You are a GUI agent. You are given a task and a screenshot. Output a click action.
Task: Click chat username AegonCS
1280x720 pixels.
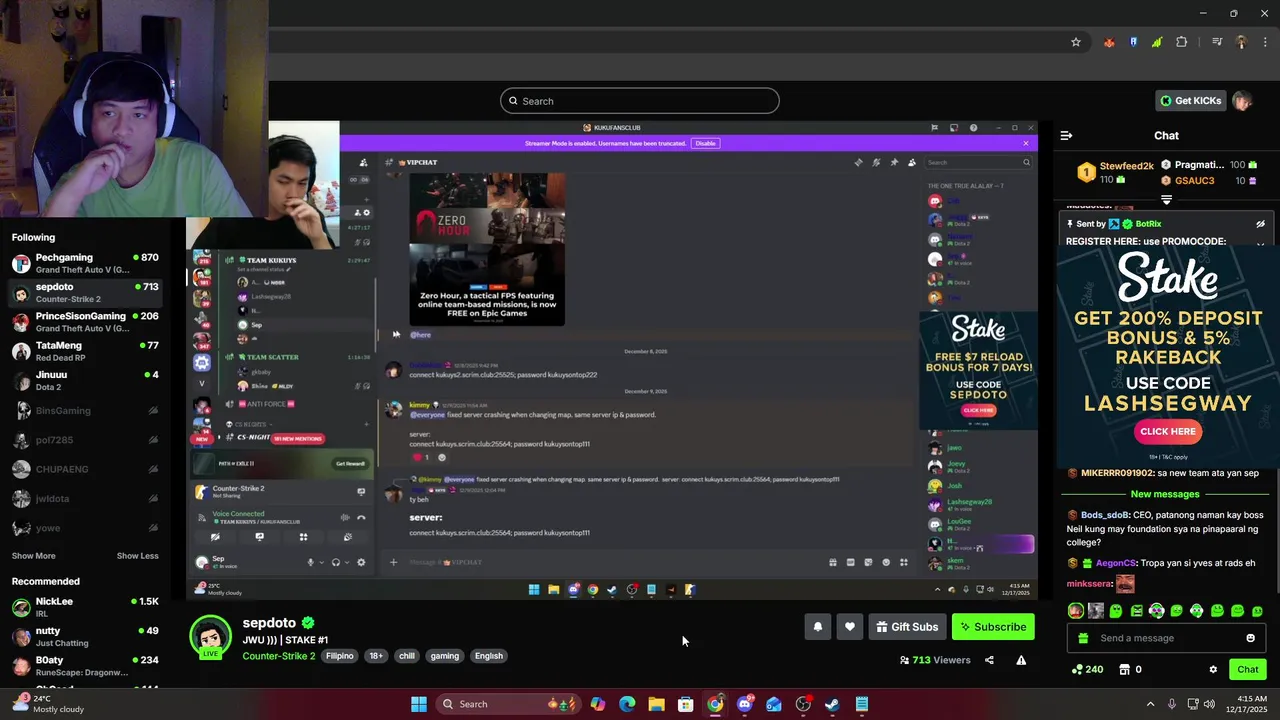[x=1116, y=563]
